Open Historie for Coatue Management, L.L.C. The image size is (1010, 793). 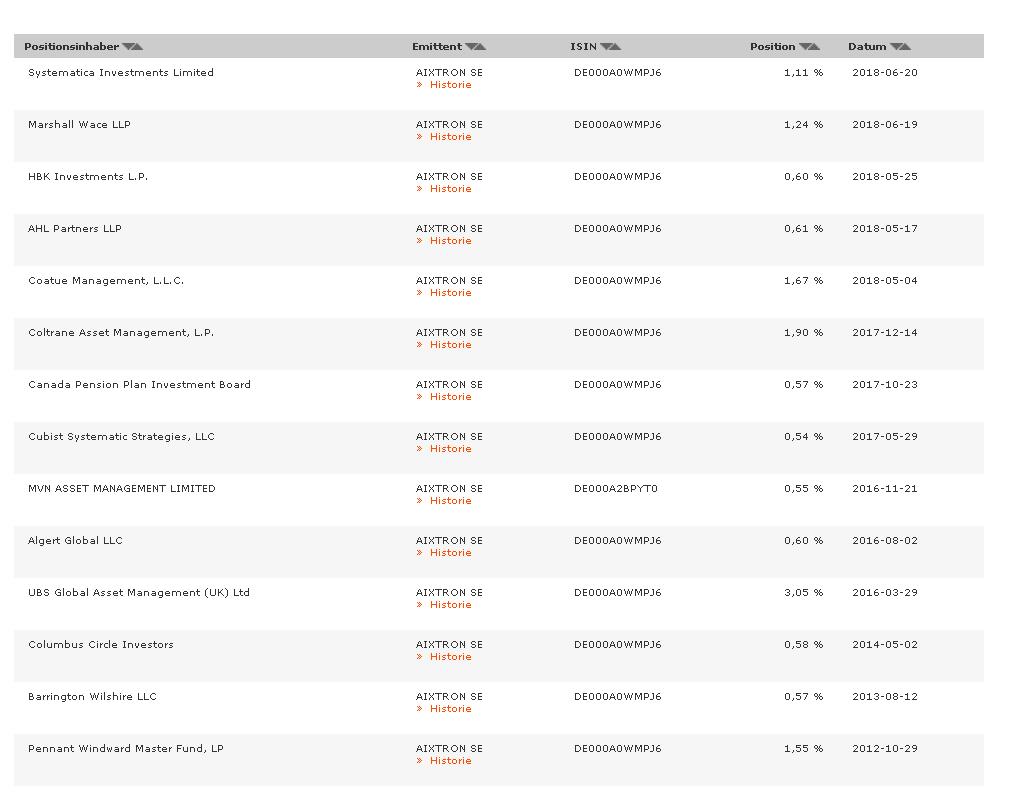point(450,293)
